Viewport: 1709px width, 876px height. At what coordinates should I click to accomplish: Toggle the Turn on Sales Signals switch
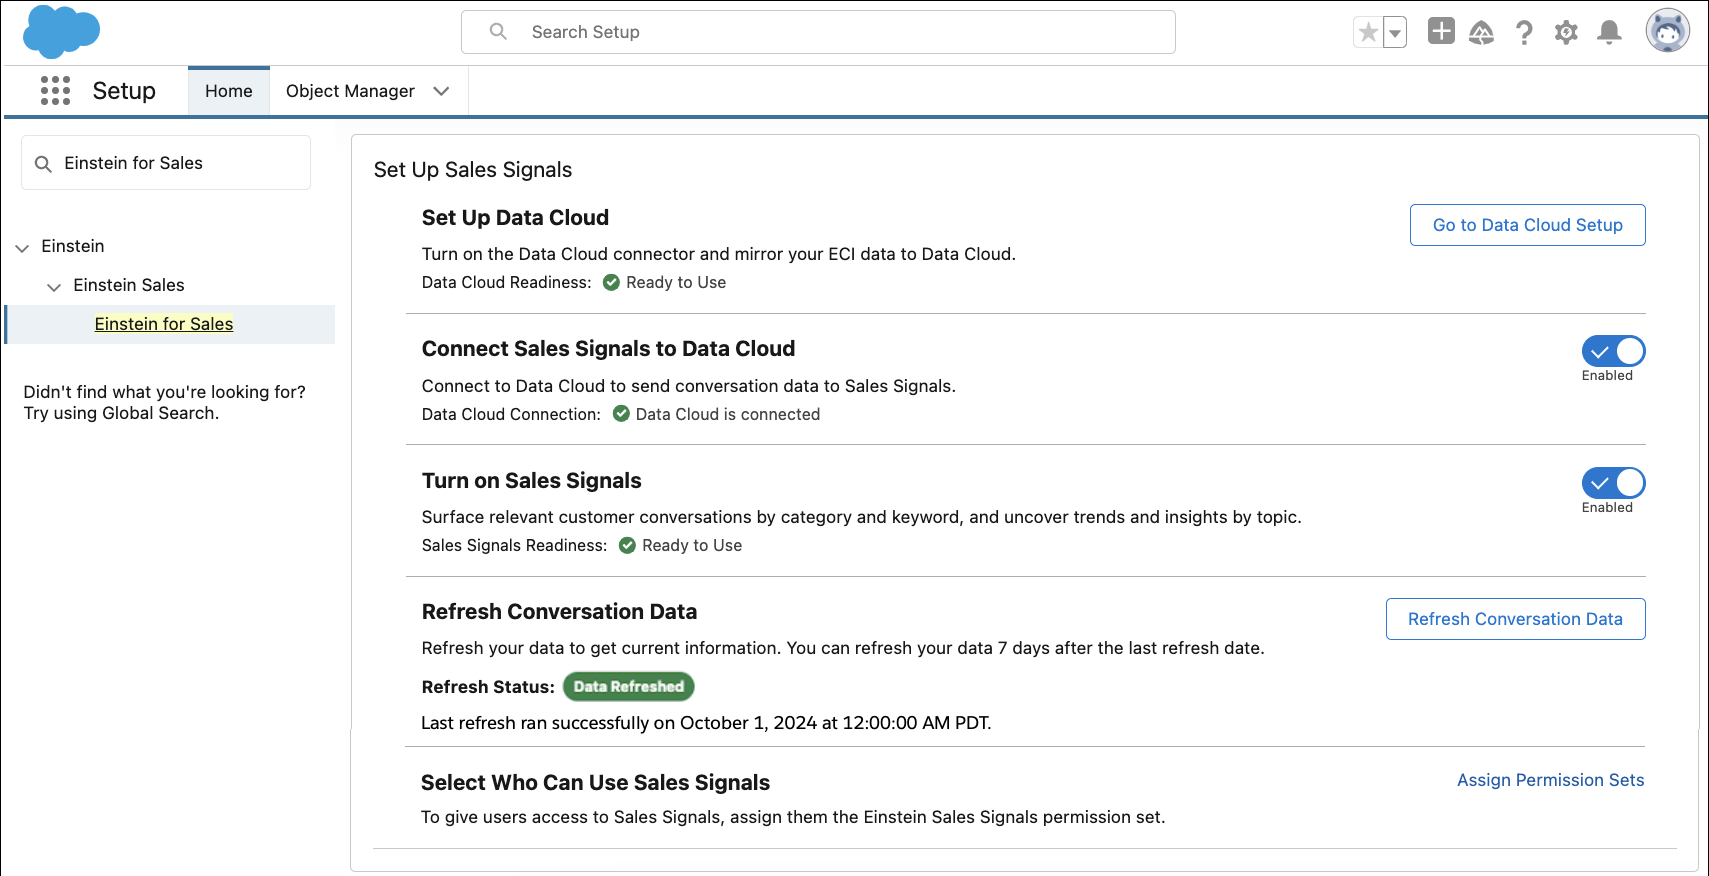1613,483
